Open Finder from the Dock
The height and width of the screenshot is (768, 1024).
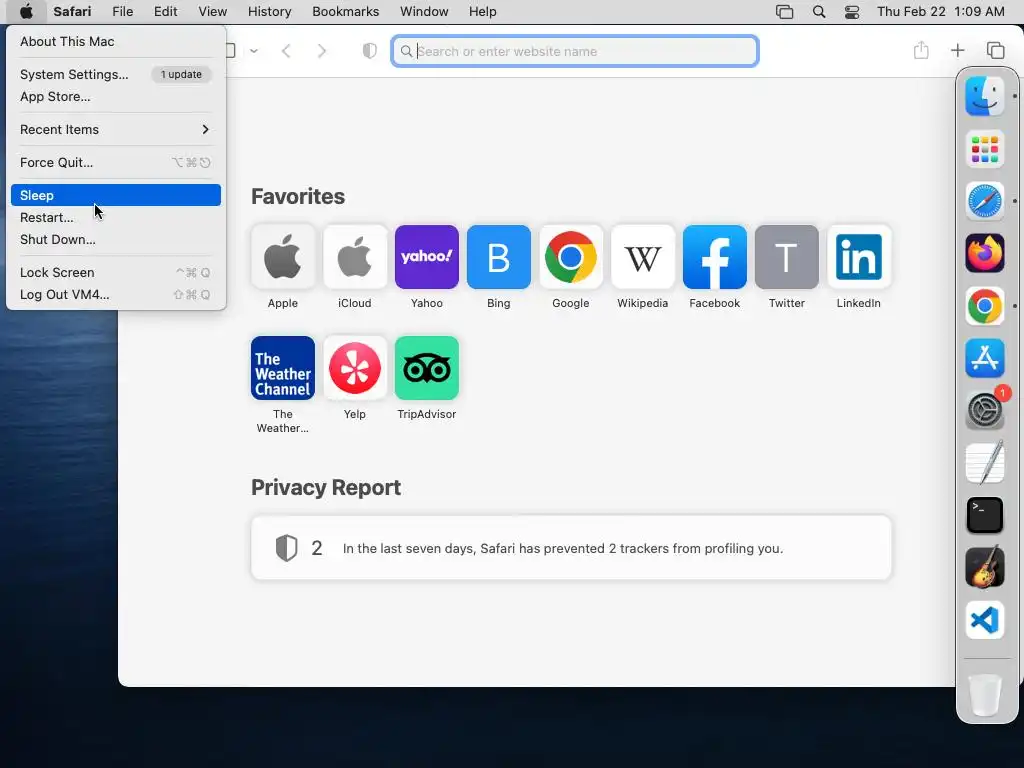[x=985, y=96]
